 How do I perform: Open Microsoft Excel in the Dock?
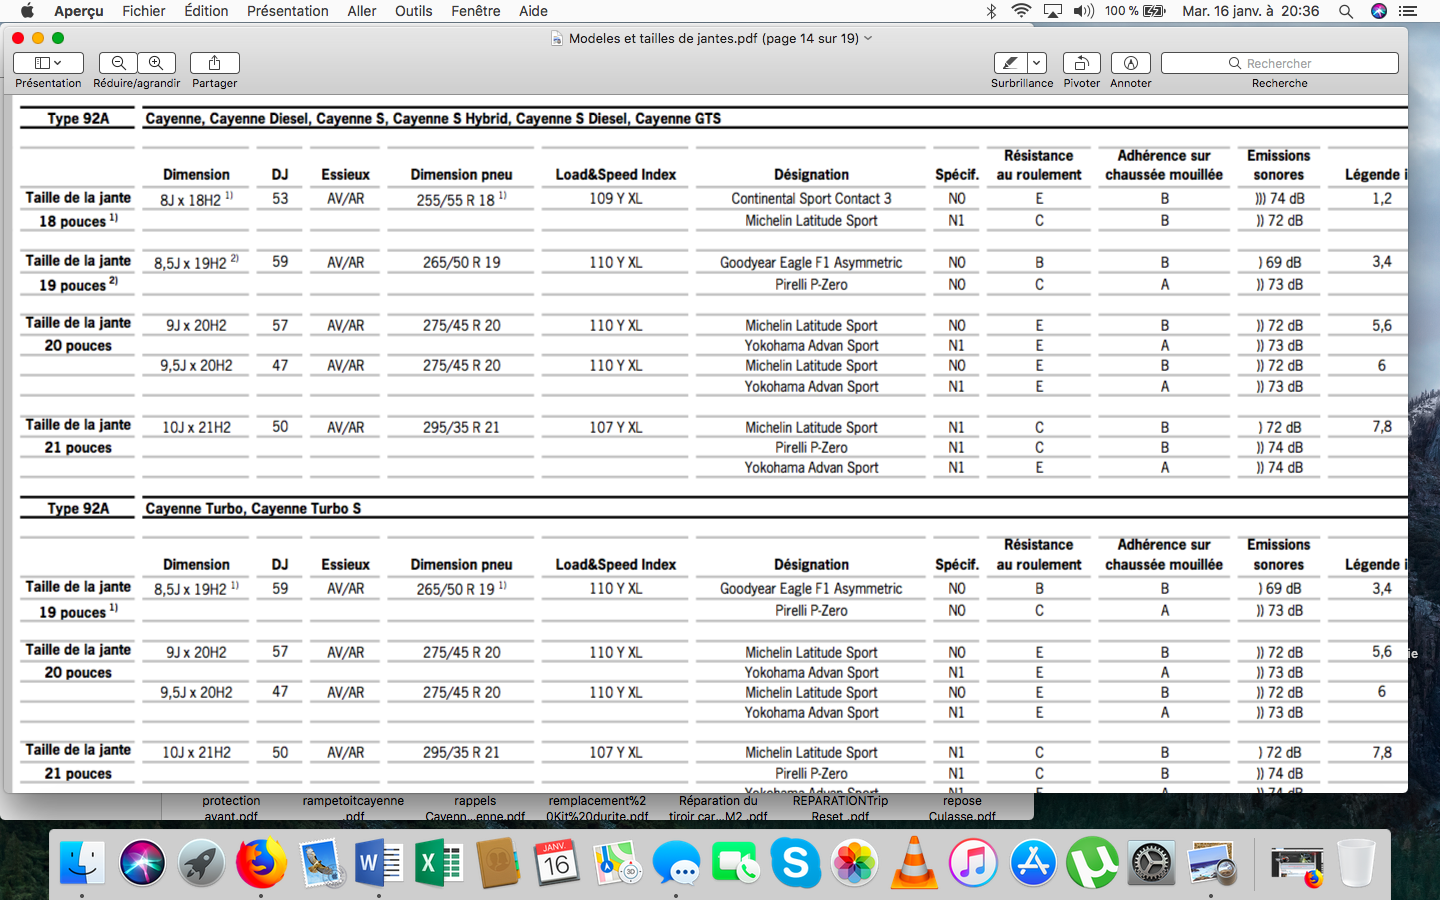point(438,862)
